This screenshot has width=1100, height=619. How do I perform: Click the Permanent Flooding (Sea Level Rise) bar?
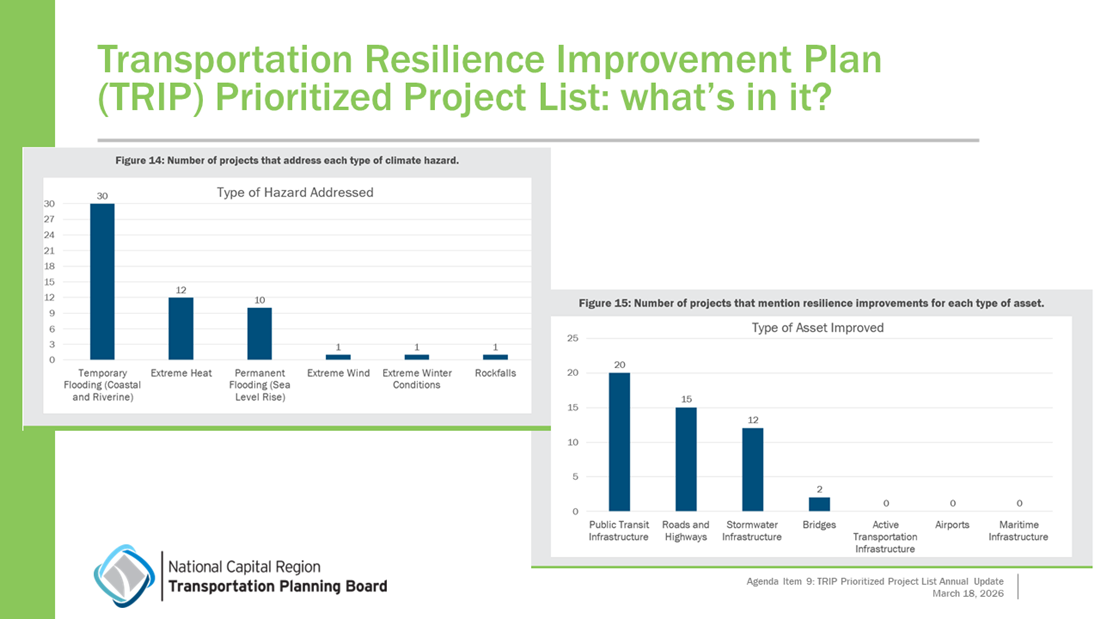click(259, 334)
